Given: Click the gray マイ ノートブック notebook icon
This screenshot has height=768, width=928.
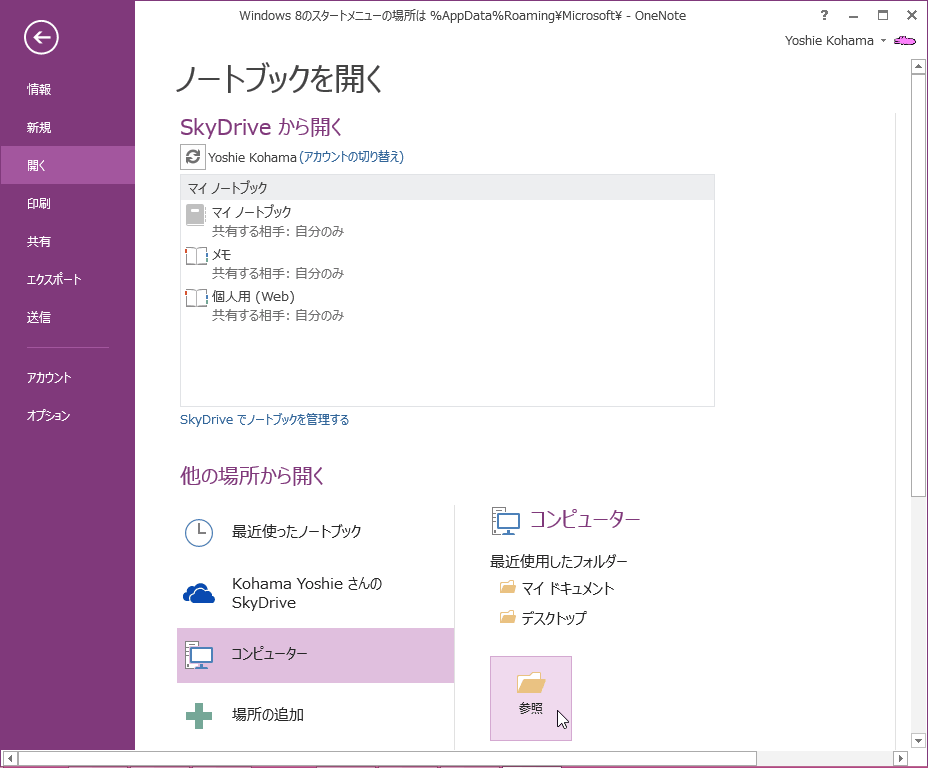Looking at the screenshot, I should point(195,215).
